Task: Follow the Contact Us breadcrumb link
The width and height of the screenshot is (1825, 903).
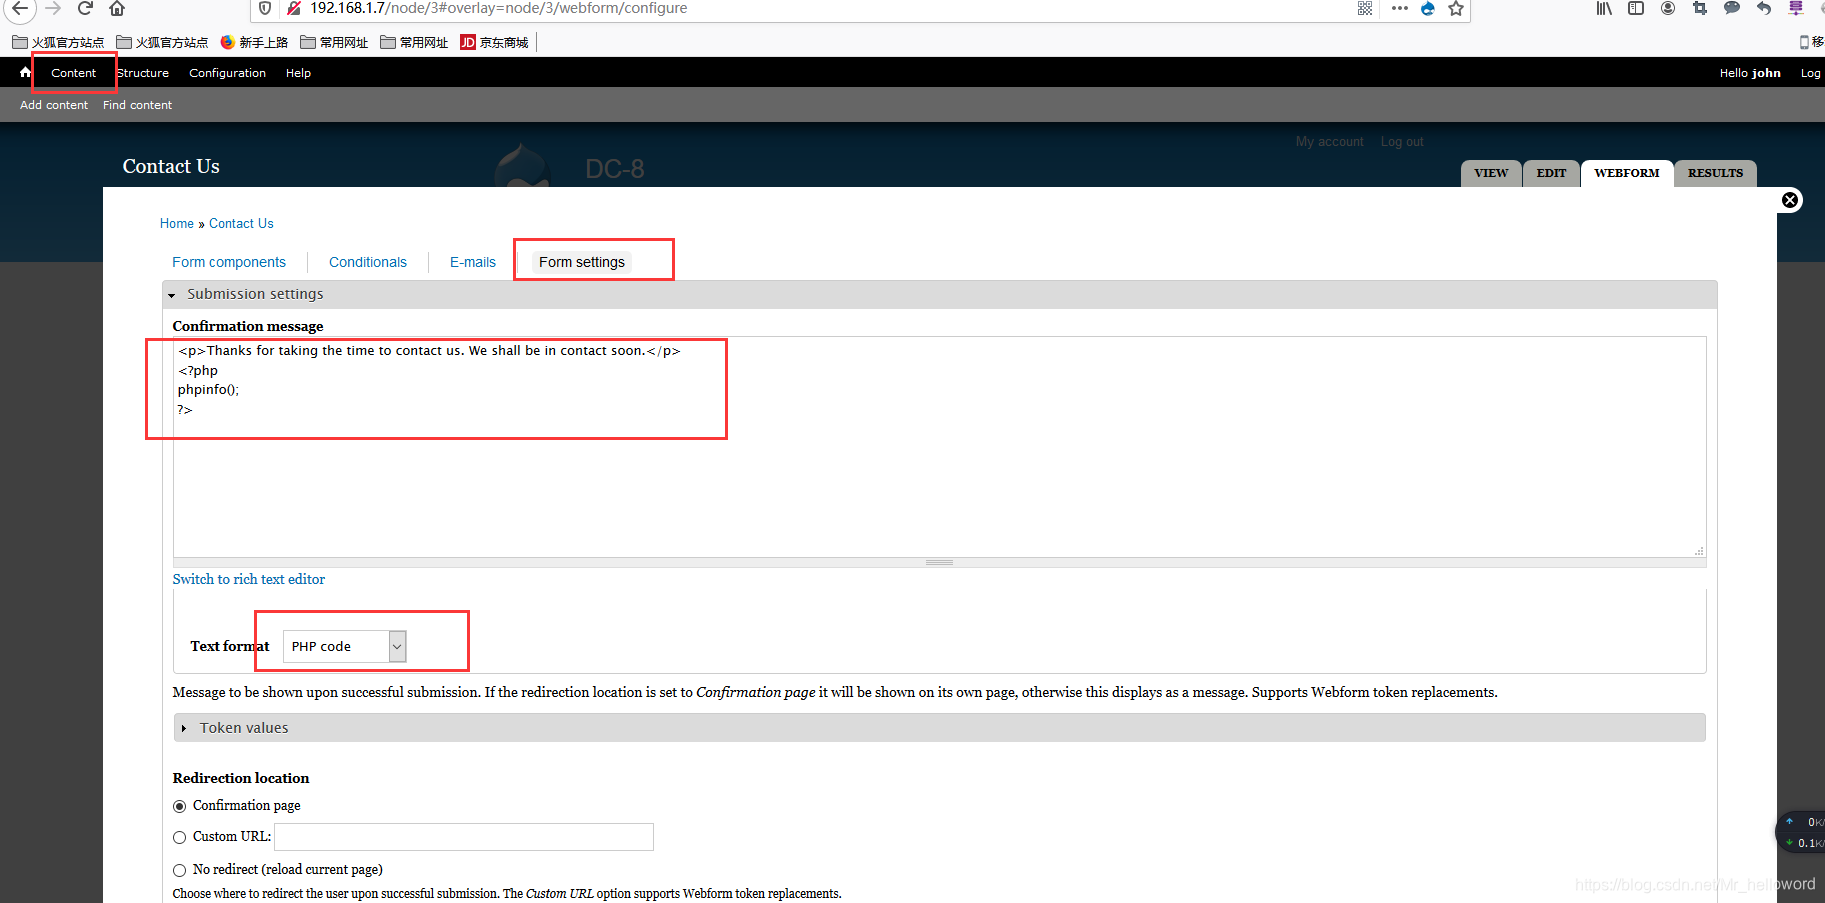Action: (241, 224)
